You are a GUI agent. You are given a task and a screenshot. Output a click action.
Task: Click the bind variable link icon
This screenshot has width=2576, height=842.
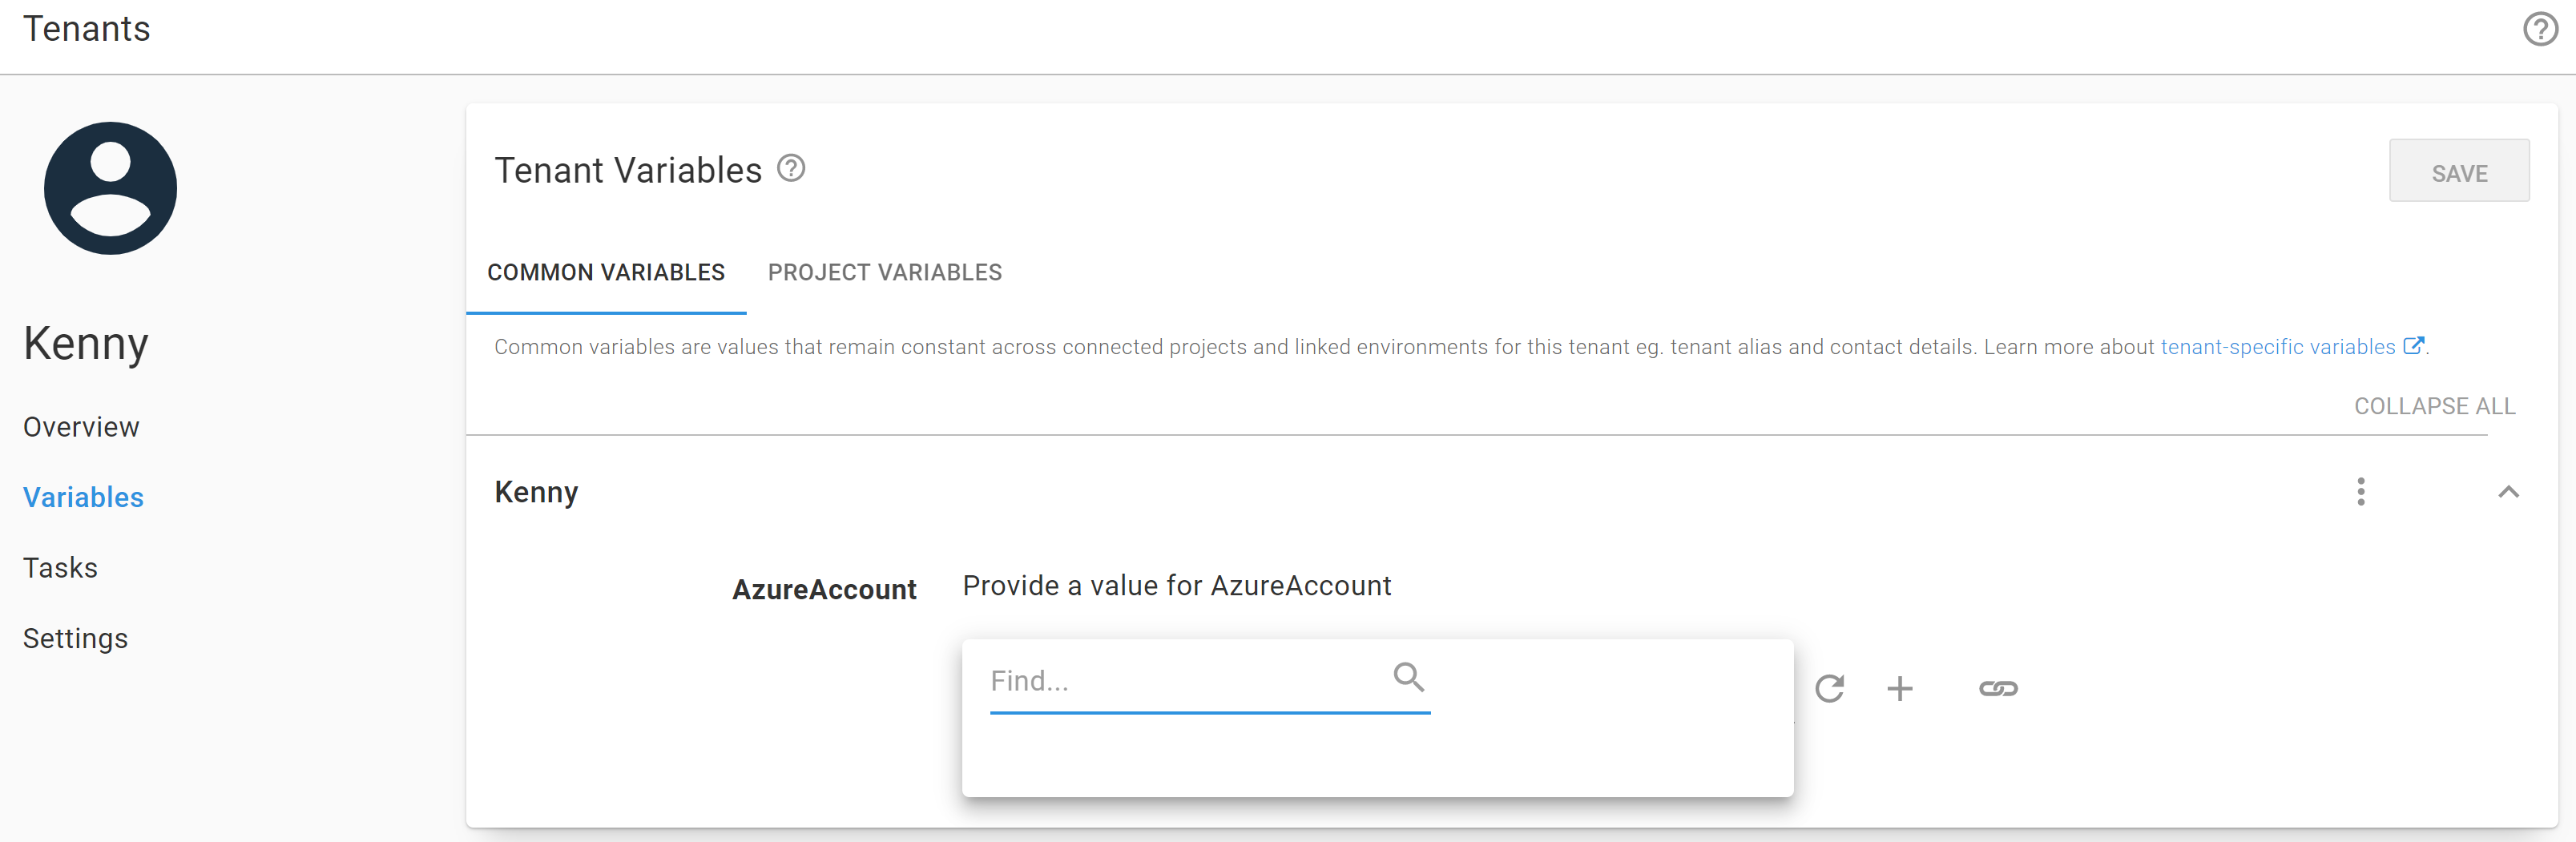click(1998, 688)
